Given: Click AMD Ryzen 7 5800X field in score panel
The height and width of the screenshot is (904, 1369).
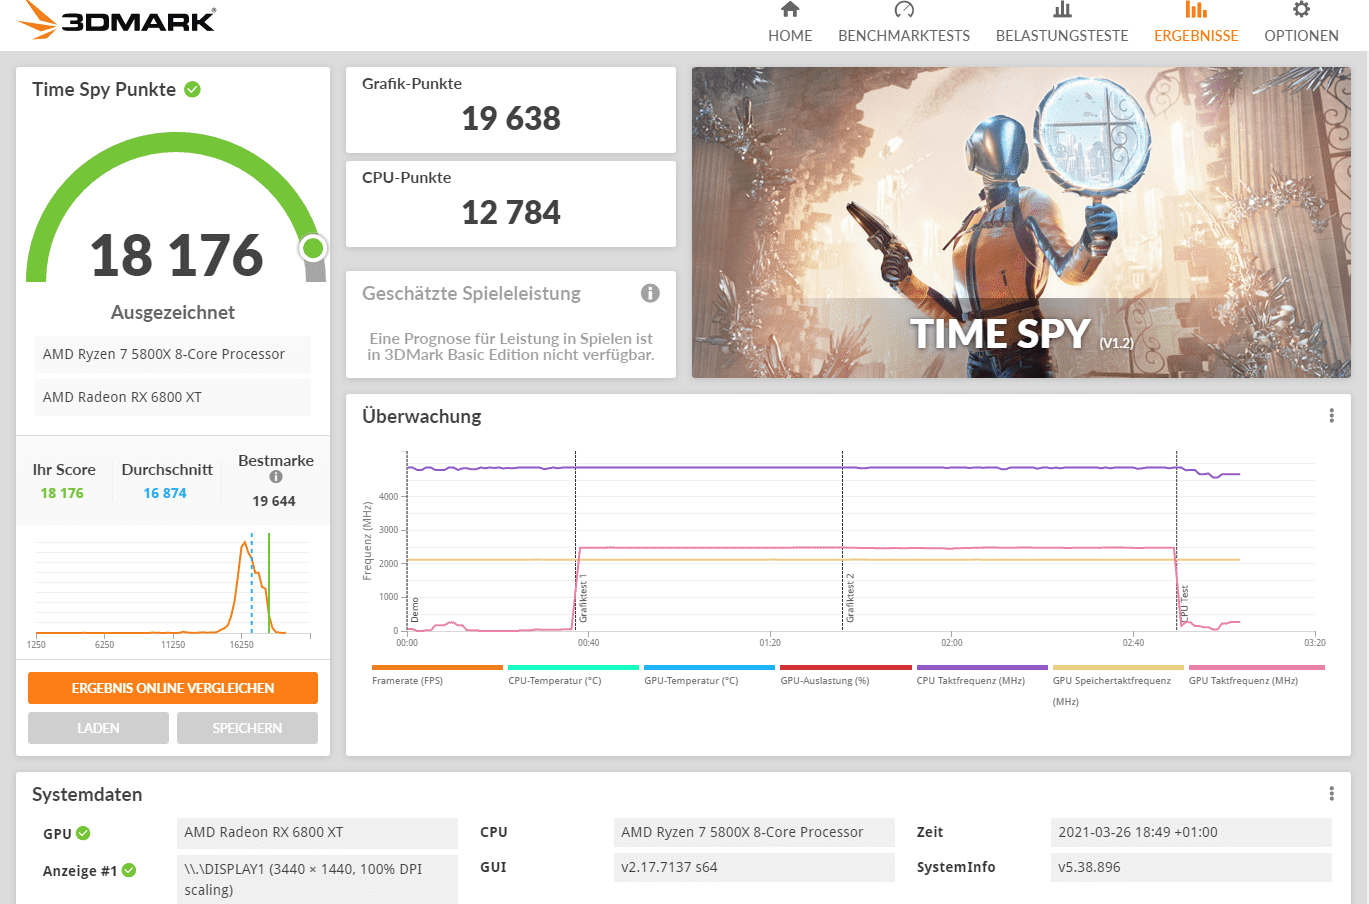Looking at the screenshot, I should (173, 354).
